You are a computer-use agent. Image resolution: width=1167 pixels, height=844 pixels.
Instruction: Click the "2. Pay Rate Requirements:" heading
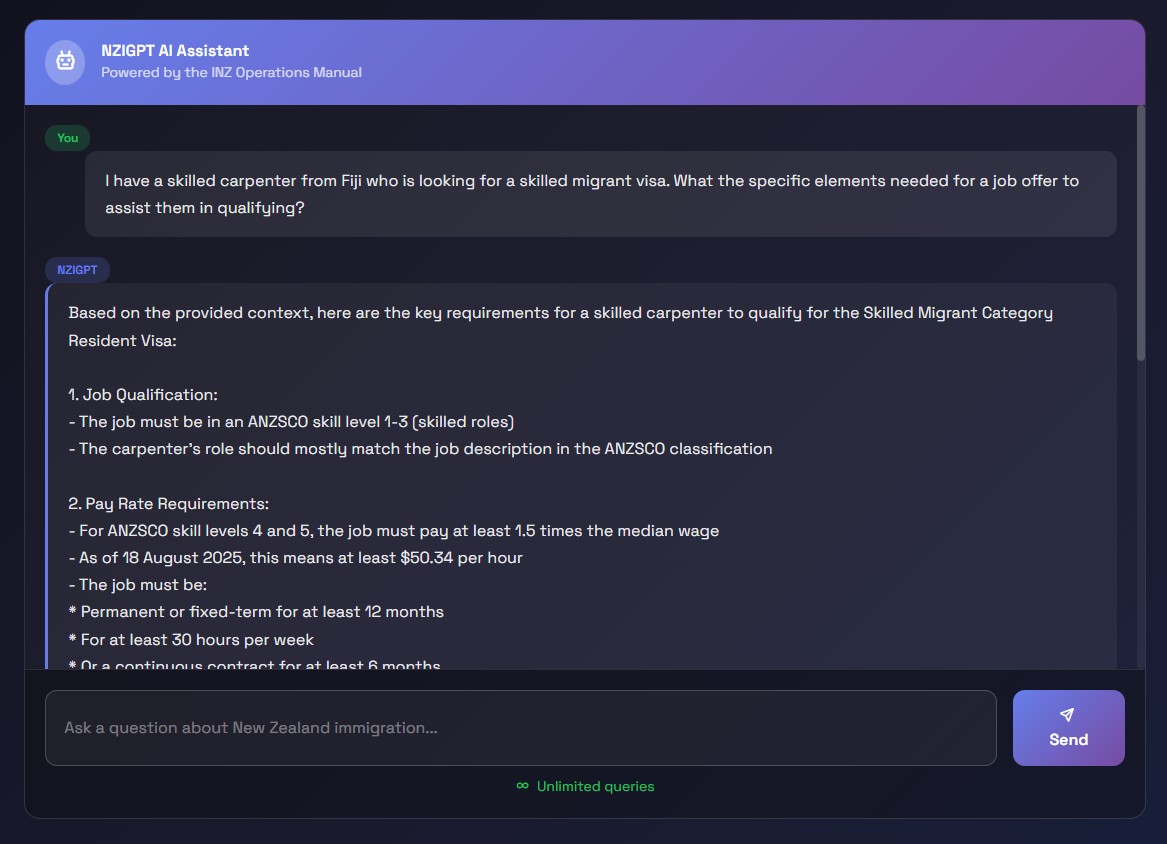(x=168, y=504)
